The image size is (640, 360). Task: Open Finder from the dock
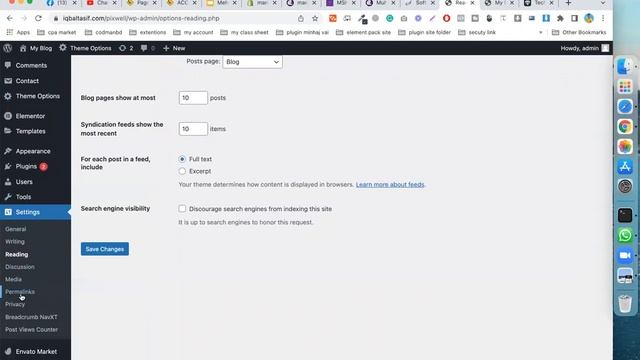624,67
